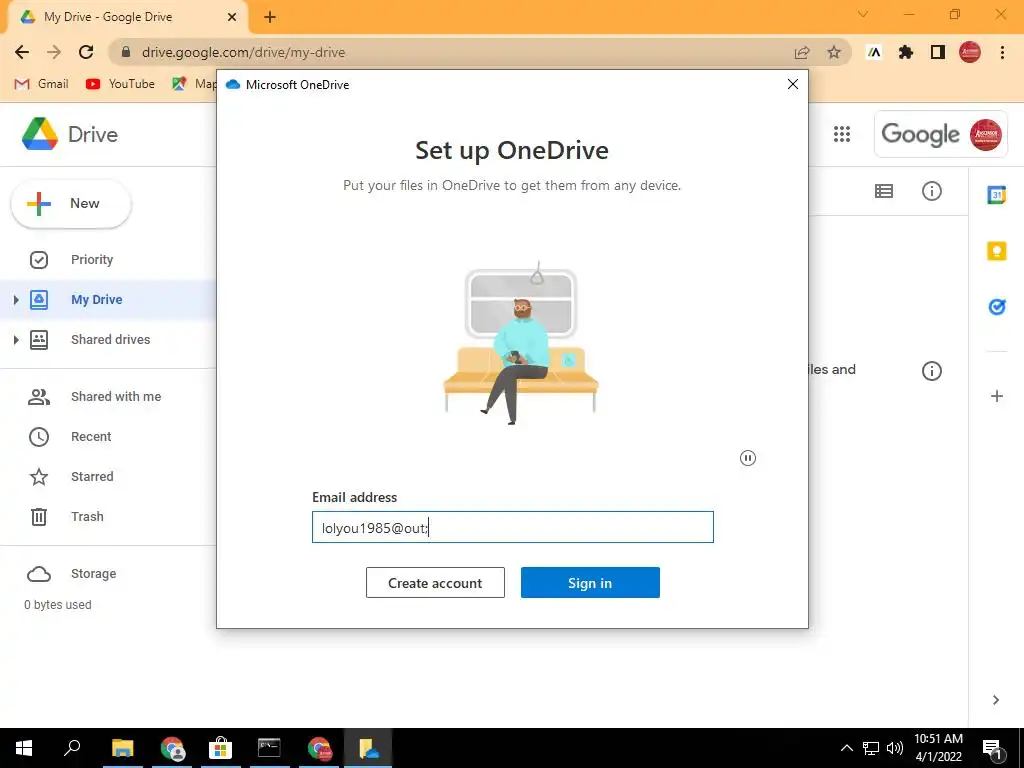1024x768 pixels.
Task: Open the Windows Start menu
Action: point(24,748)
